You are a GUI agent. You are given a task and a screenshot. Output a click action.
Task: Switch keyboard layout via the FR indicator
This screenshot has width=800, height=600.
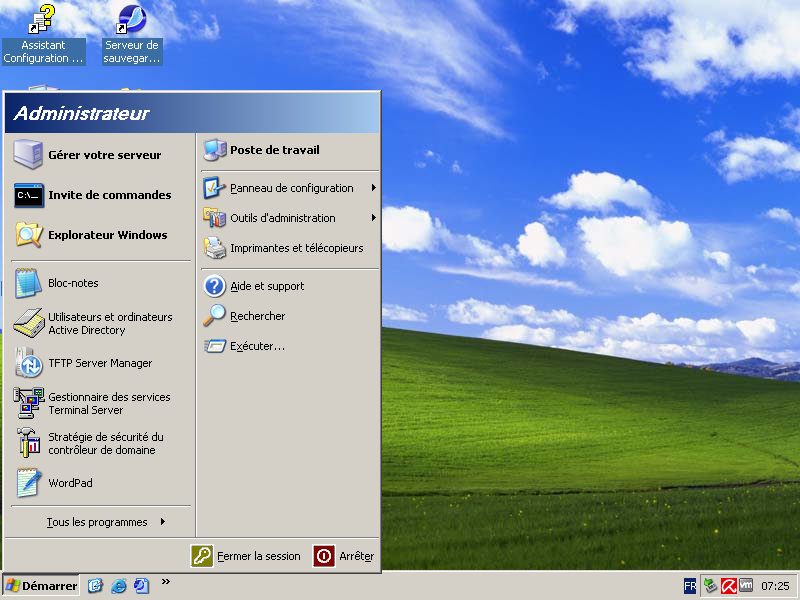[690, 585]
